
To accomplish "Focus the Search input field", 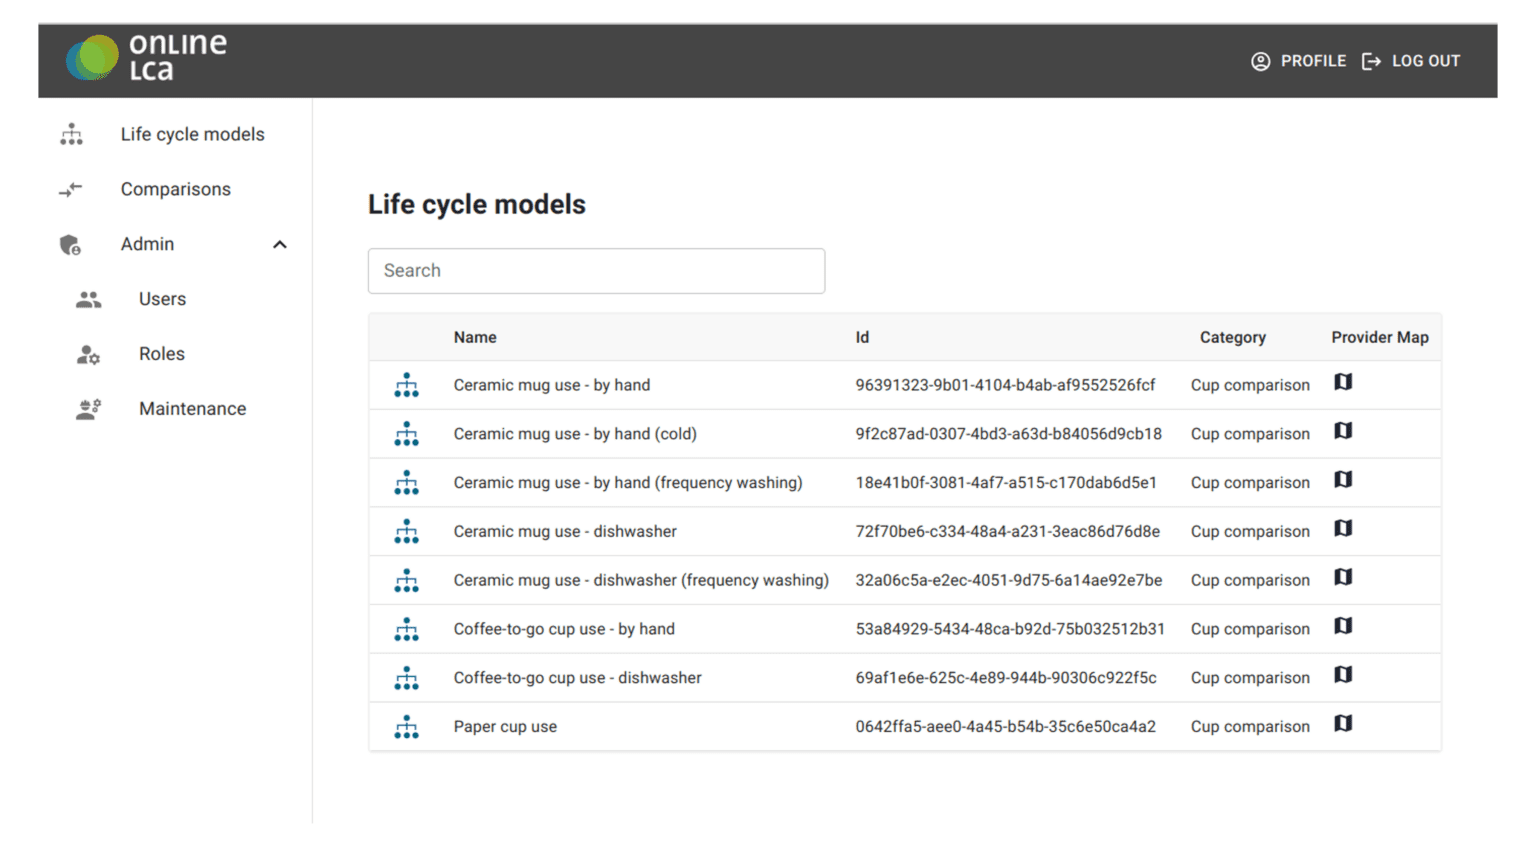I will [x=596, y=271].
